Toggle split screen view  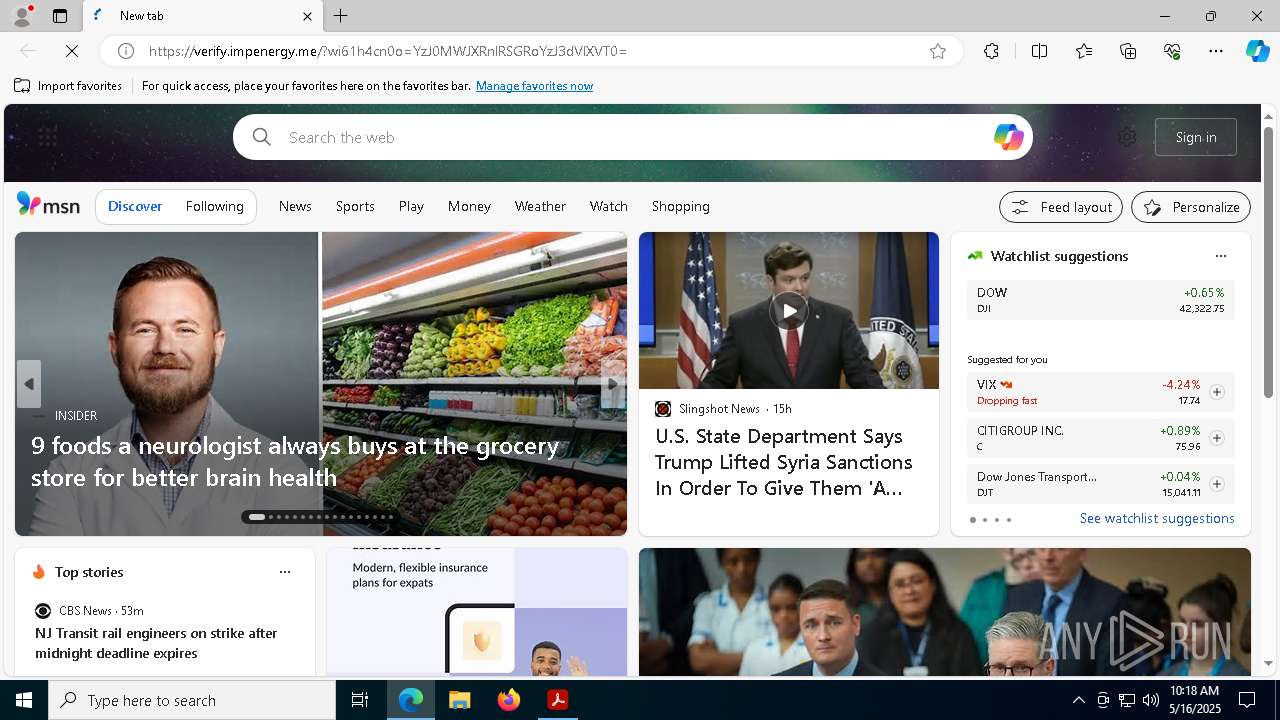(1039, 51)
